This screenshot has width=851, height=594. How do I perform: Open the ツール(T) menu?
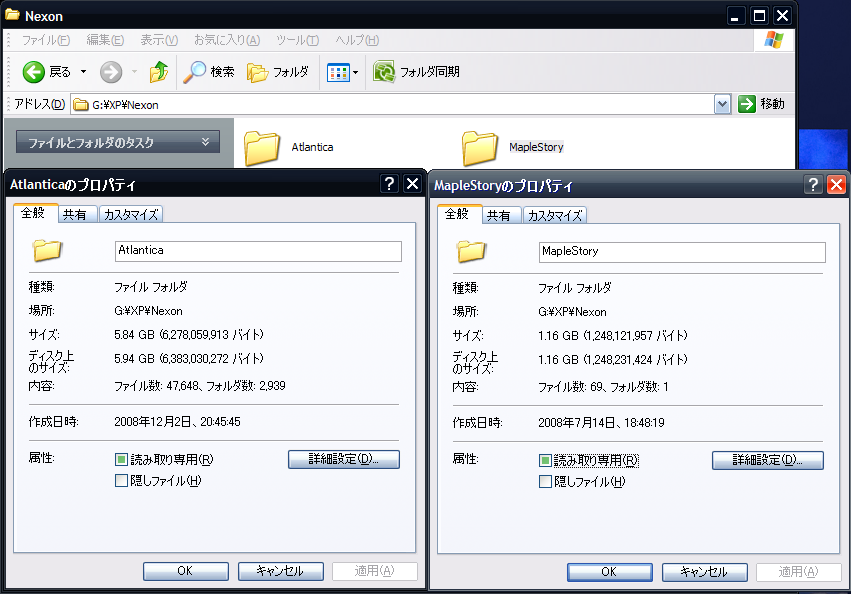point(297,40)
